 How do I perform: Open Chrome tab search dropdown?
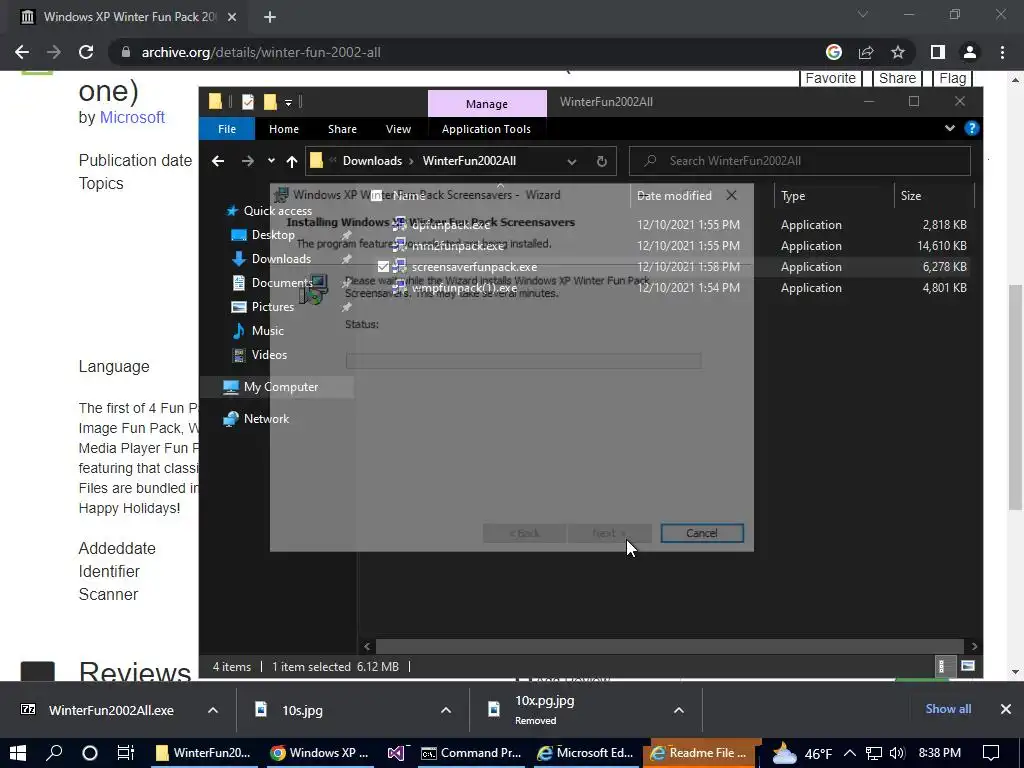[863, 14]
